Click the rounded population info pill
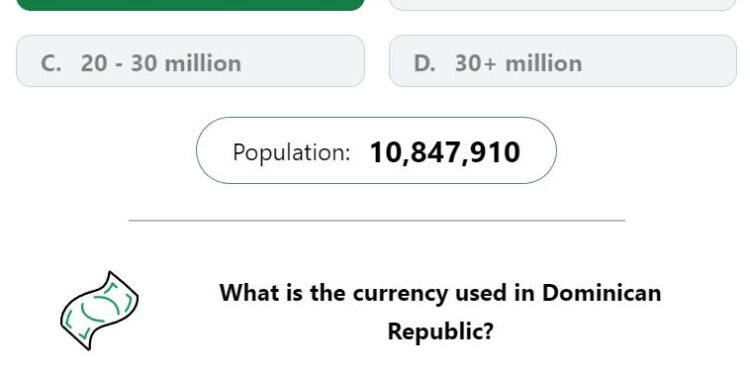Screen dimensions: 750x375 (376, 150)
